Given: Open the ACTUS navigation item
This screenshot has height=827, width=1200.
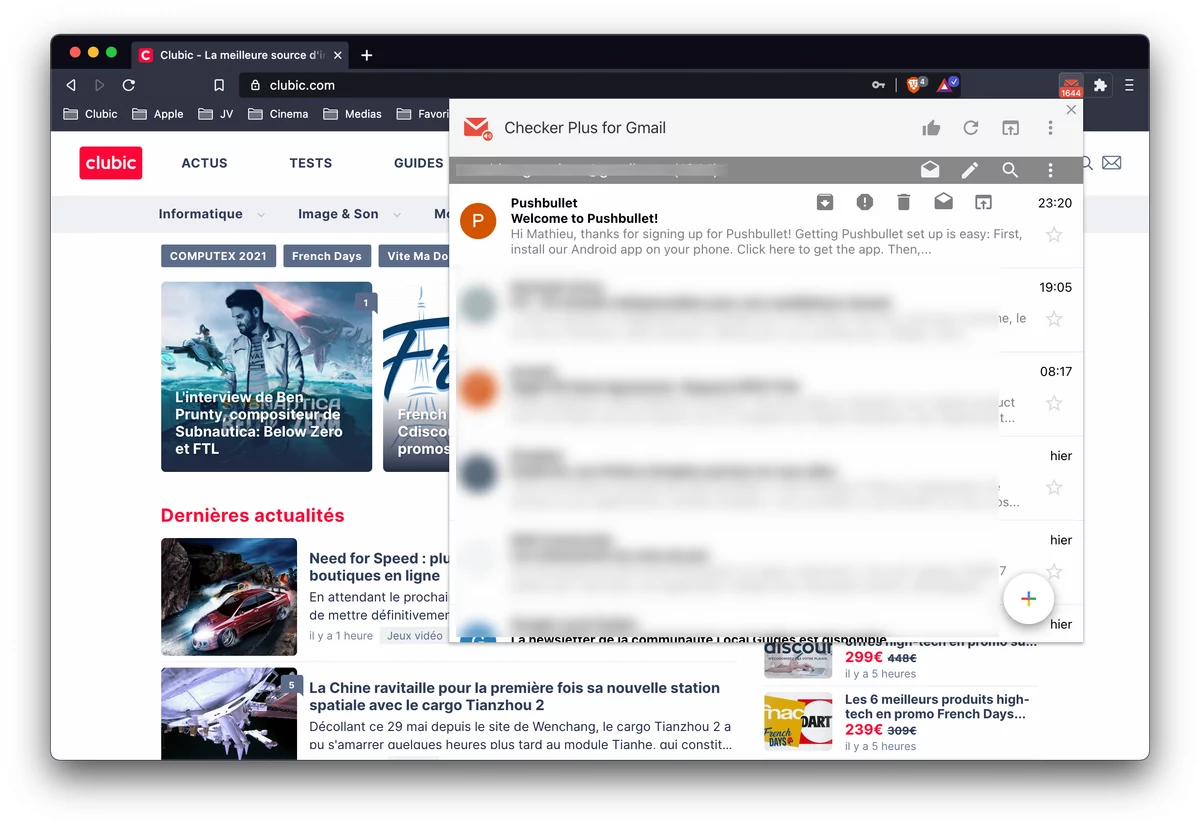Looking at the screenshot, I should tap(204, 163).
